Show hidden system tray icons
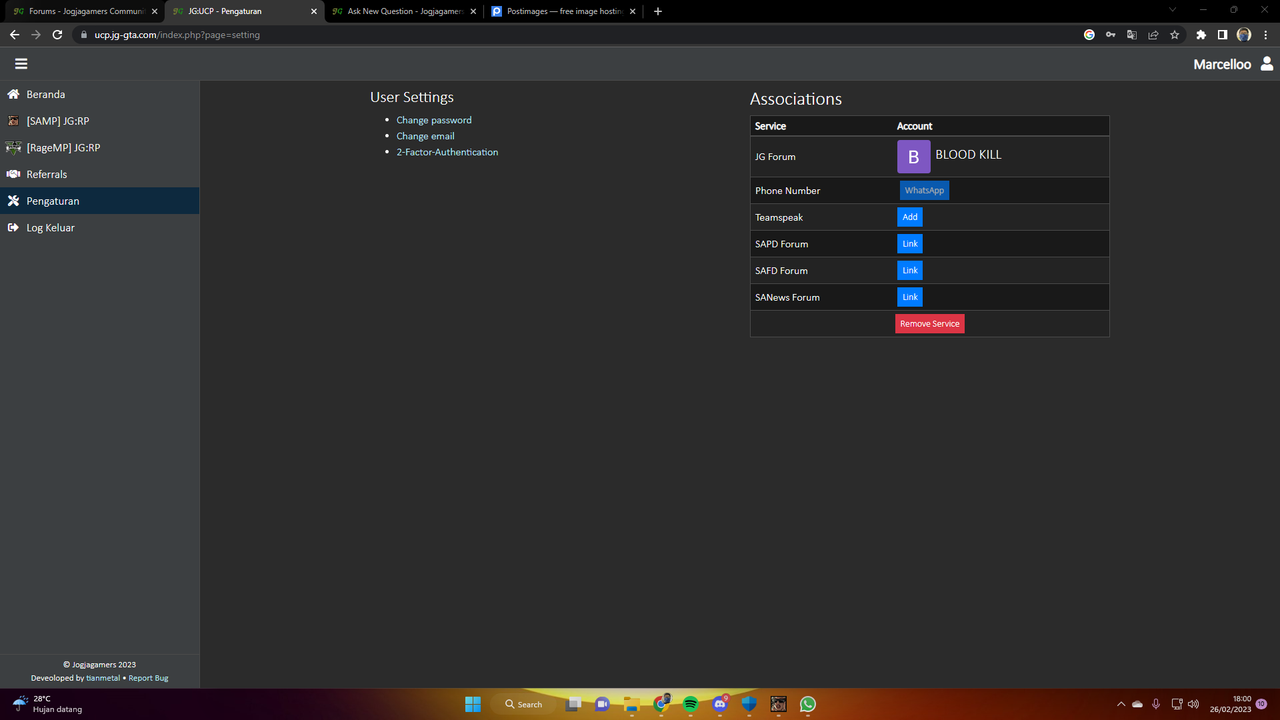 coord(1121,704)
